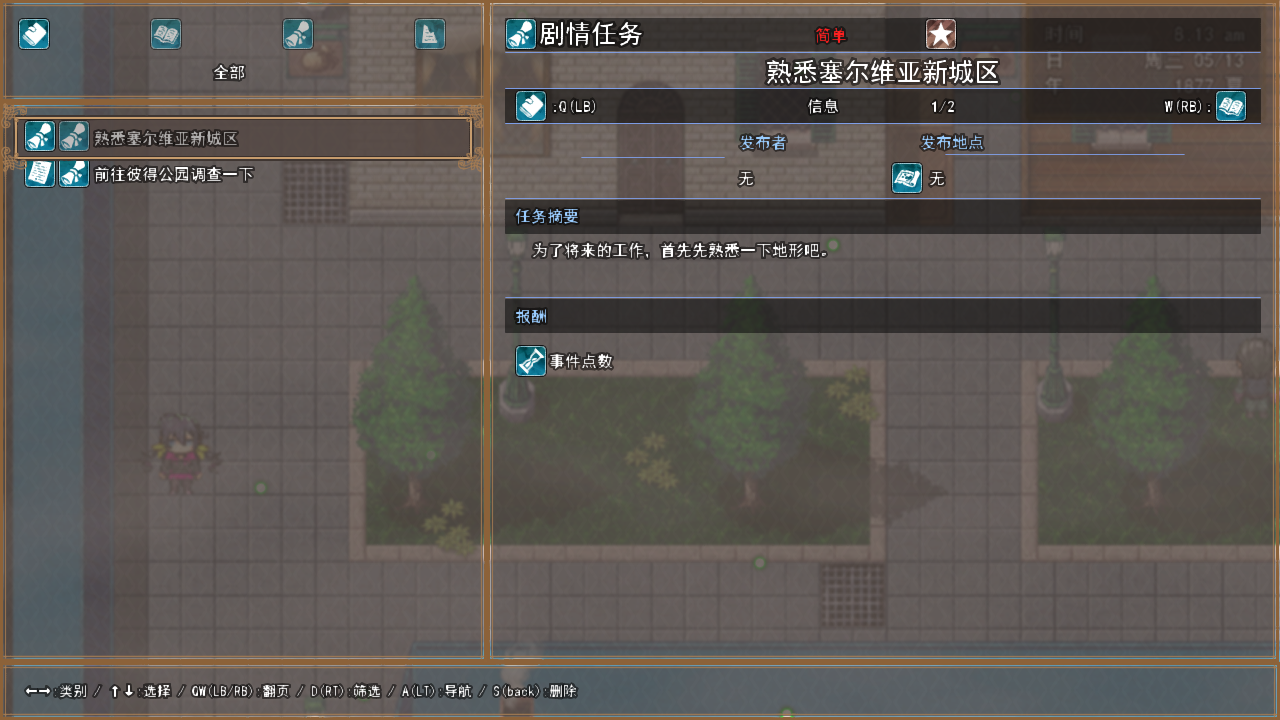Click the map icon under 发布地点

click(x=907, y=178)
